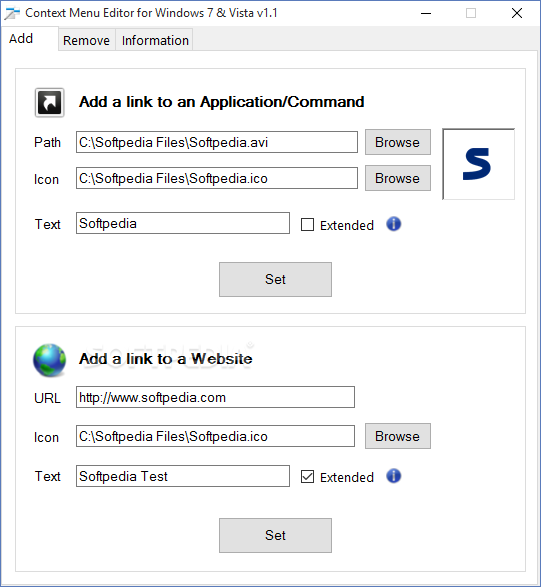Click Set button under Application/Command section
The height and width of the screenshot is (587, 541).
(275, 279)
